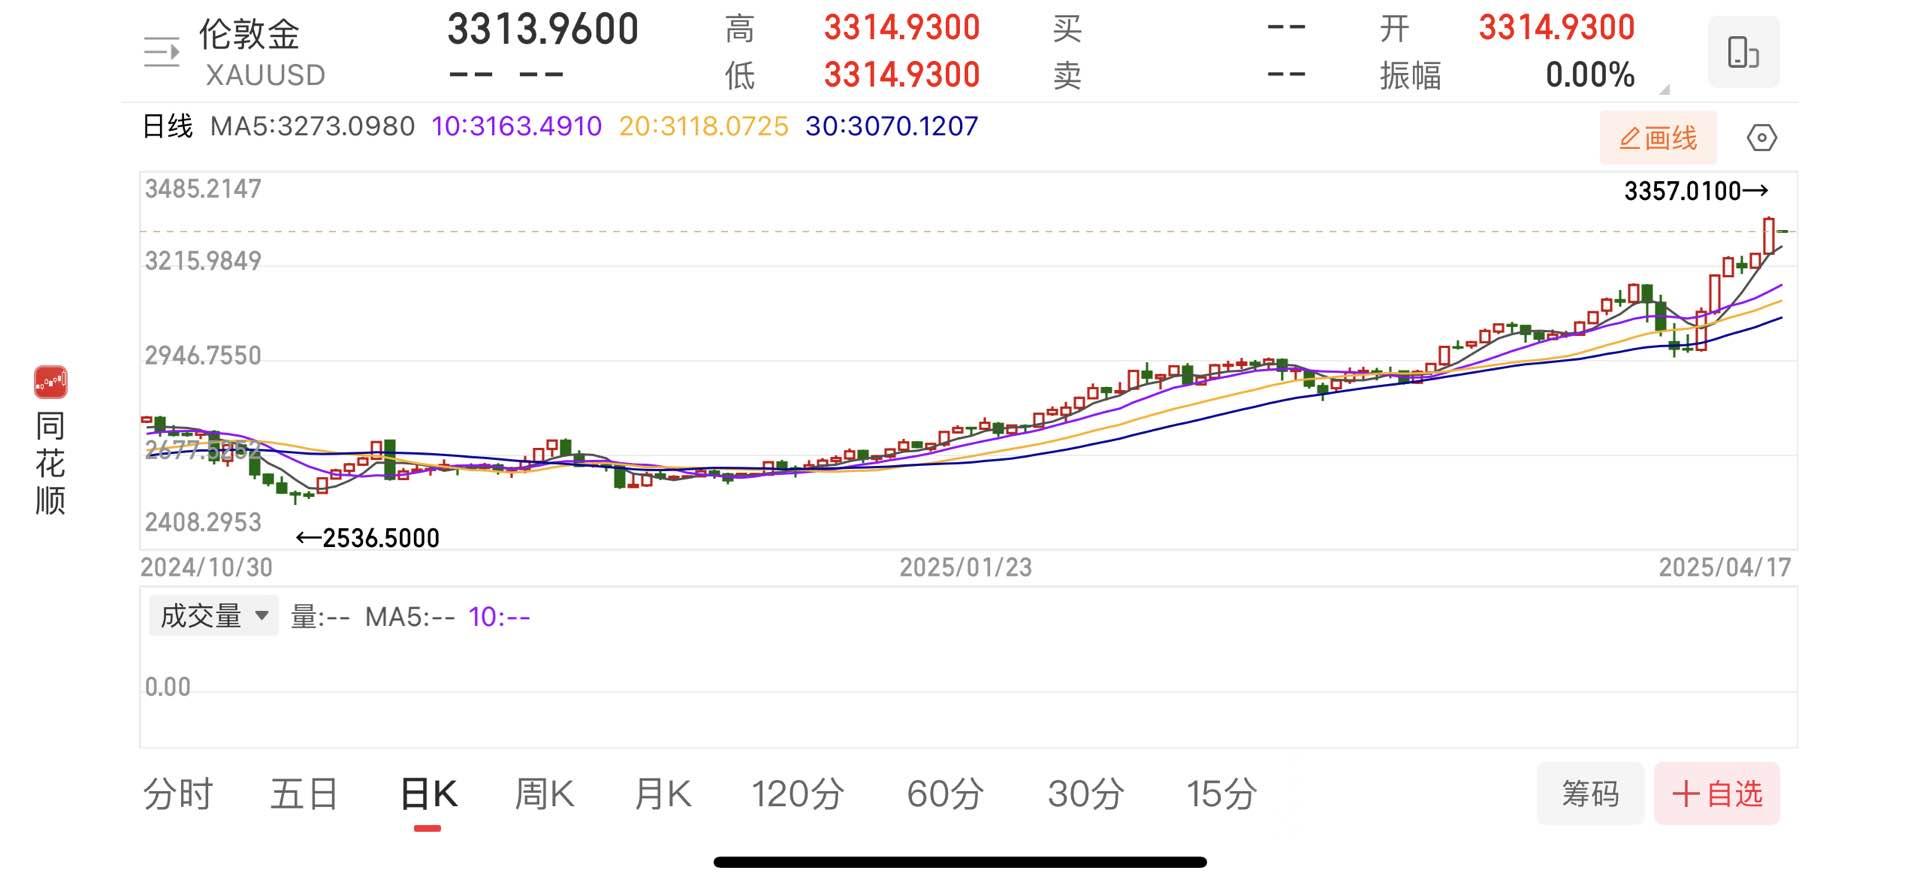
Task: Tap the MA5:3273.0980 label
Action: 312,126
